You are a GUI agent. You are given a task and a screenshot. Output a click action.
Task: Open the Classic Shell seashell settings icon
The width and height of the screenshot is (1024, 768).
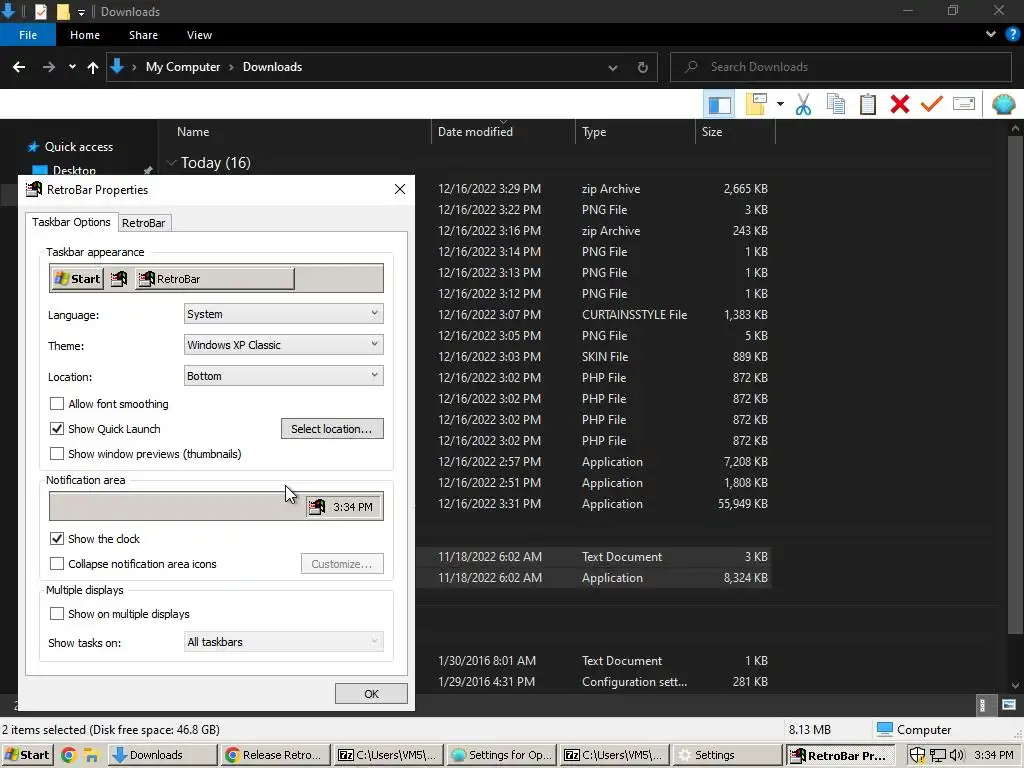[x=1004, y=104]
